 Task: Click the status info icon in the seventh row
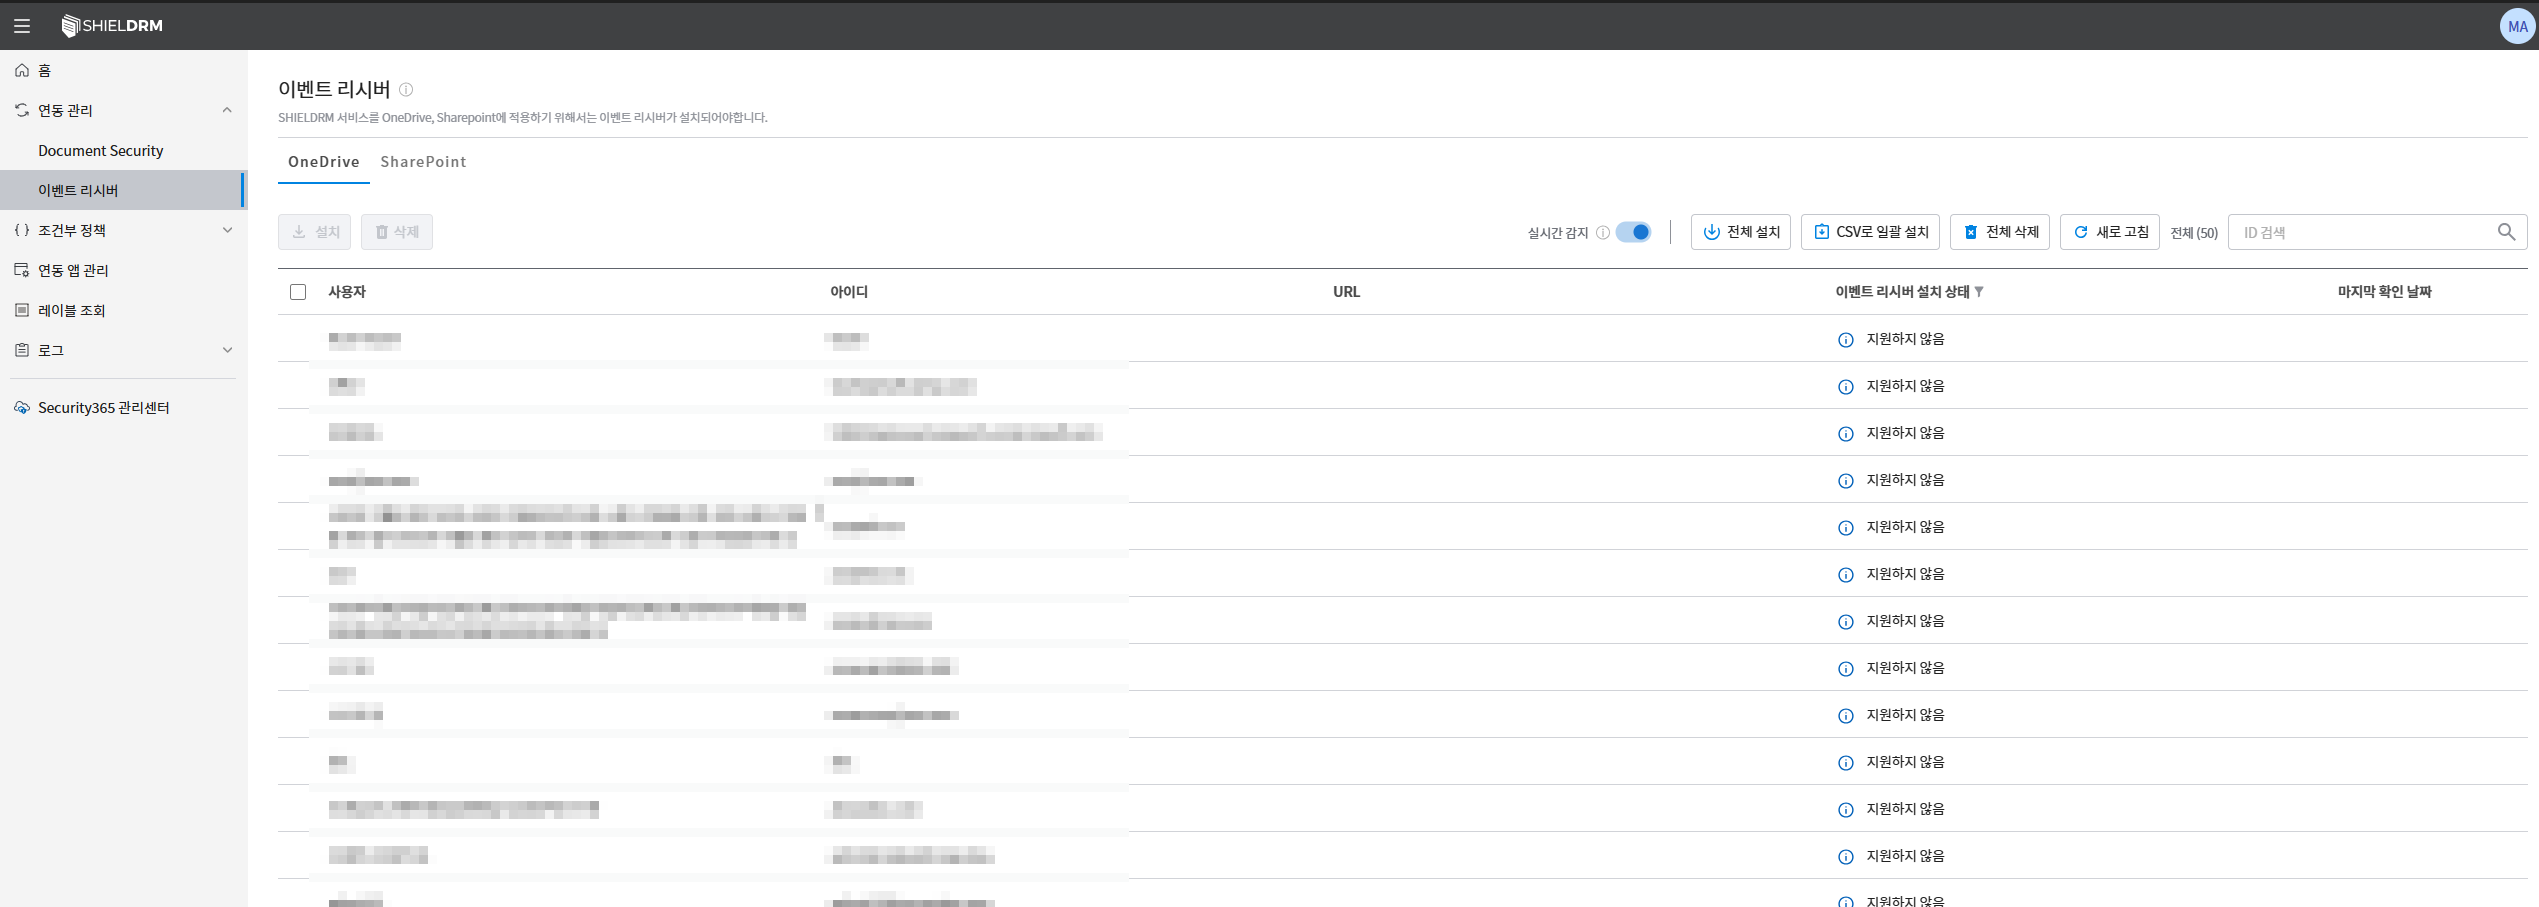(1846, 622)
